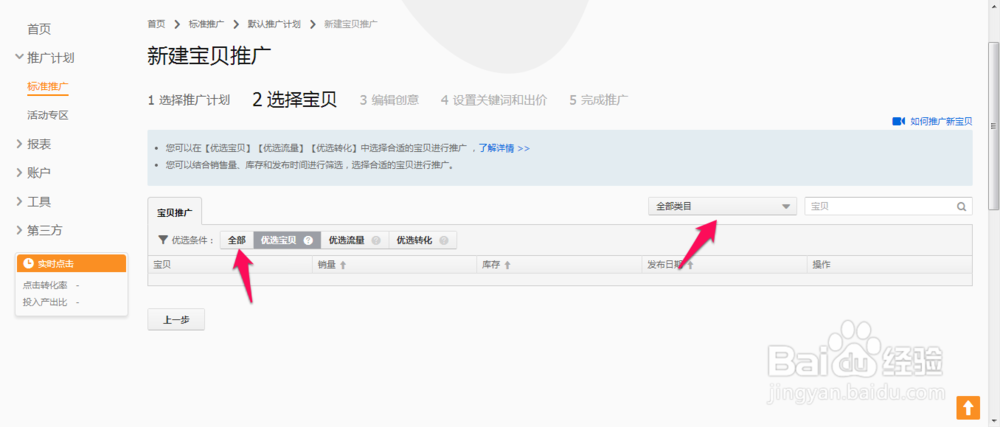Toggle the 优选流量 filter
The height and width of the screenshot is (427, 1000).
click(346, 241)
